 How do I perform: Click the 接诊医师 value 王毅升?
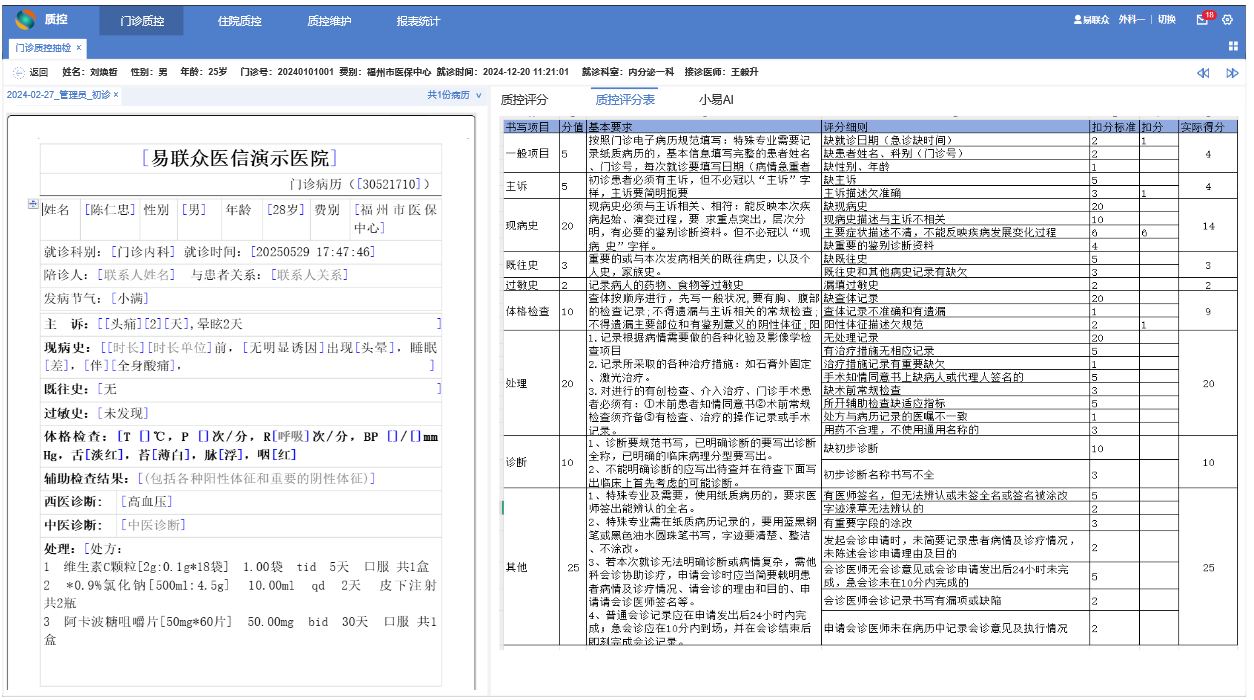(x=744, y=72)
